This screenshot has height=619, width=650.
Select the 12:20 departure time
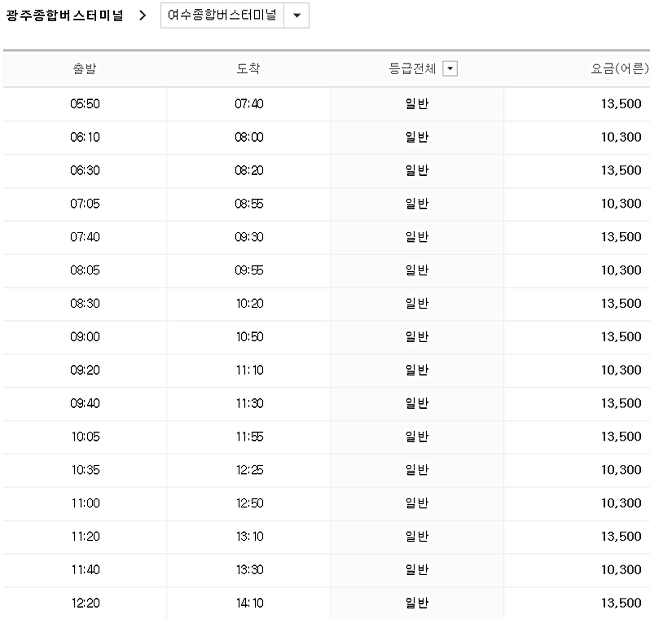tap(85, 603)
